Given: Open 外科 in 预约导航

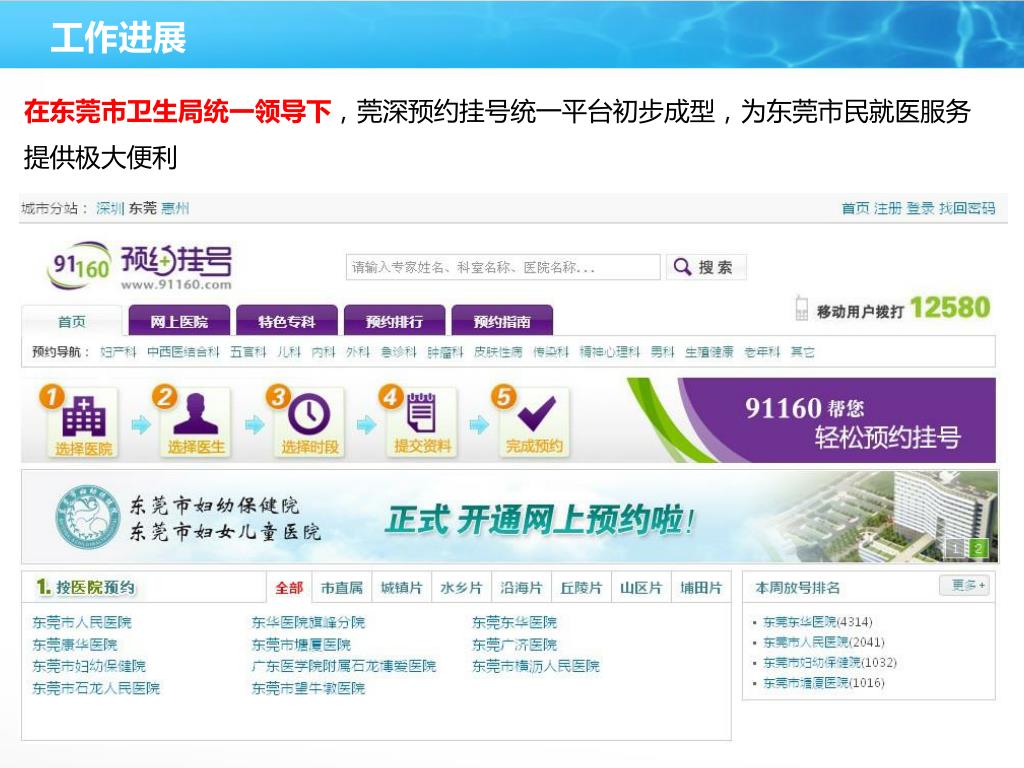Looking at the screenshot, I should coord(358,352).
